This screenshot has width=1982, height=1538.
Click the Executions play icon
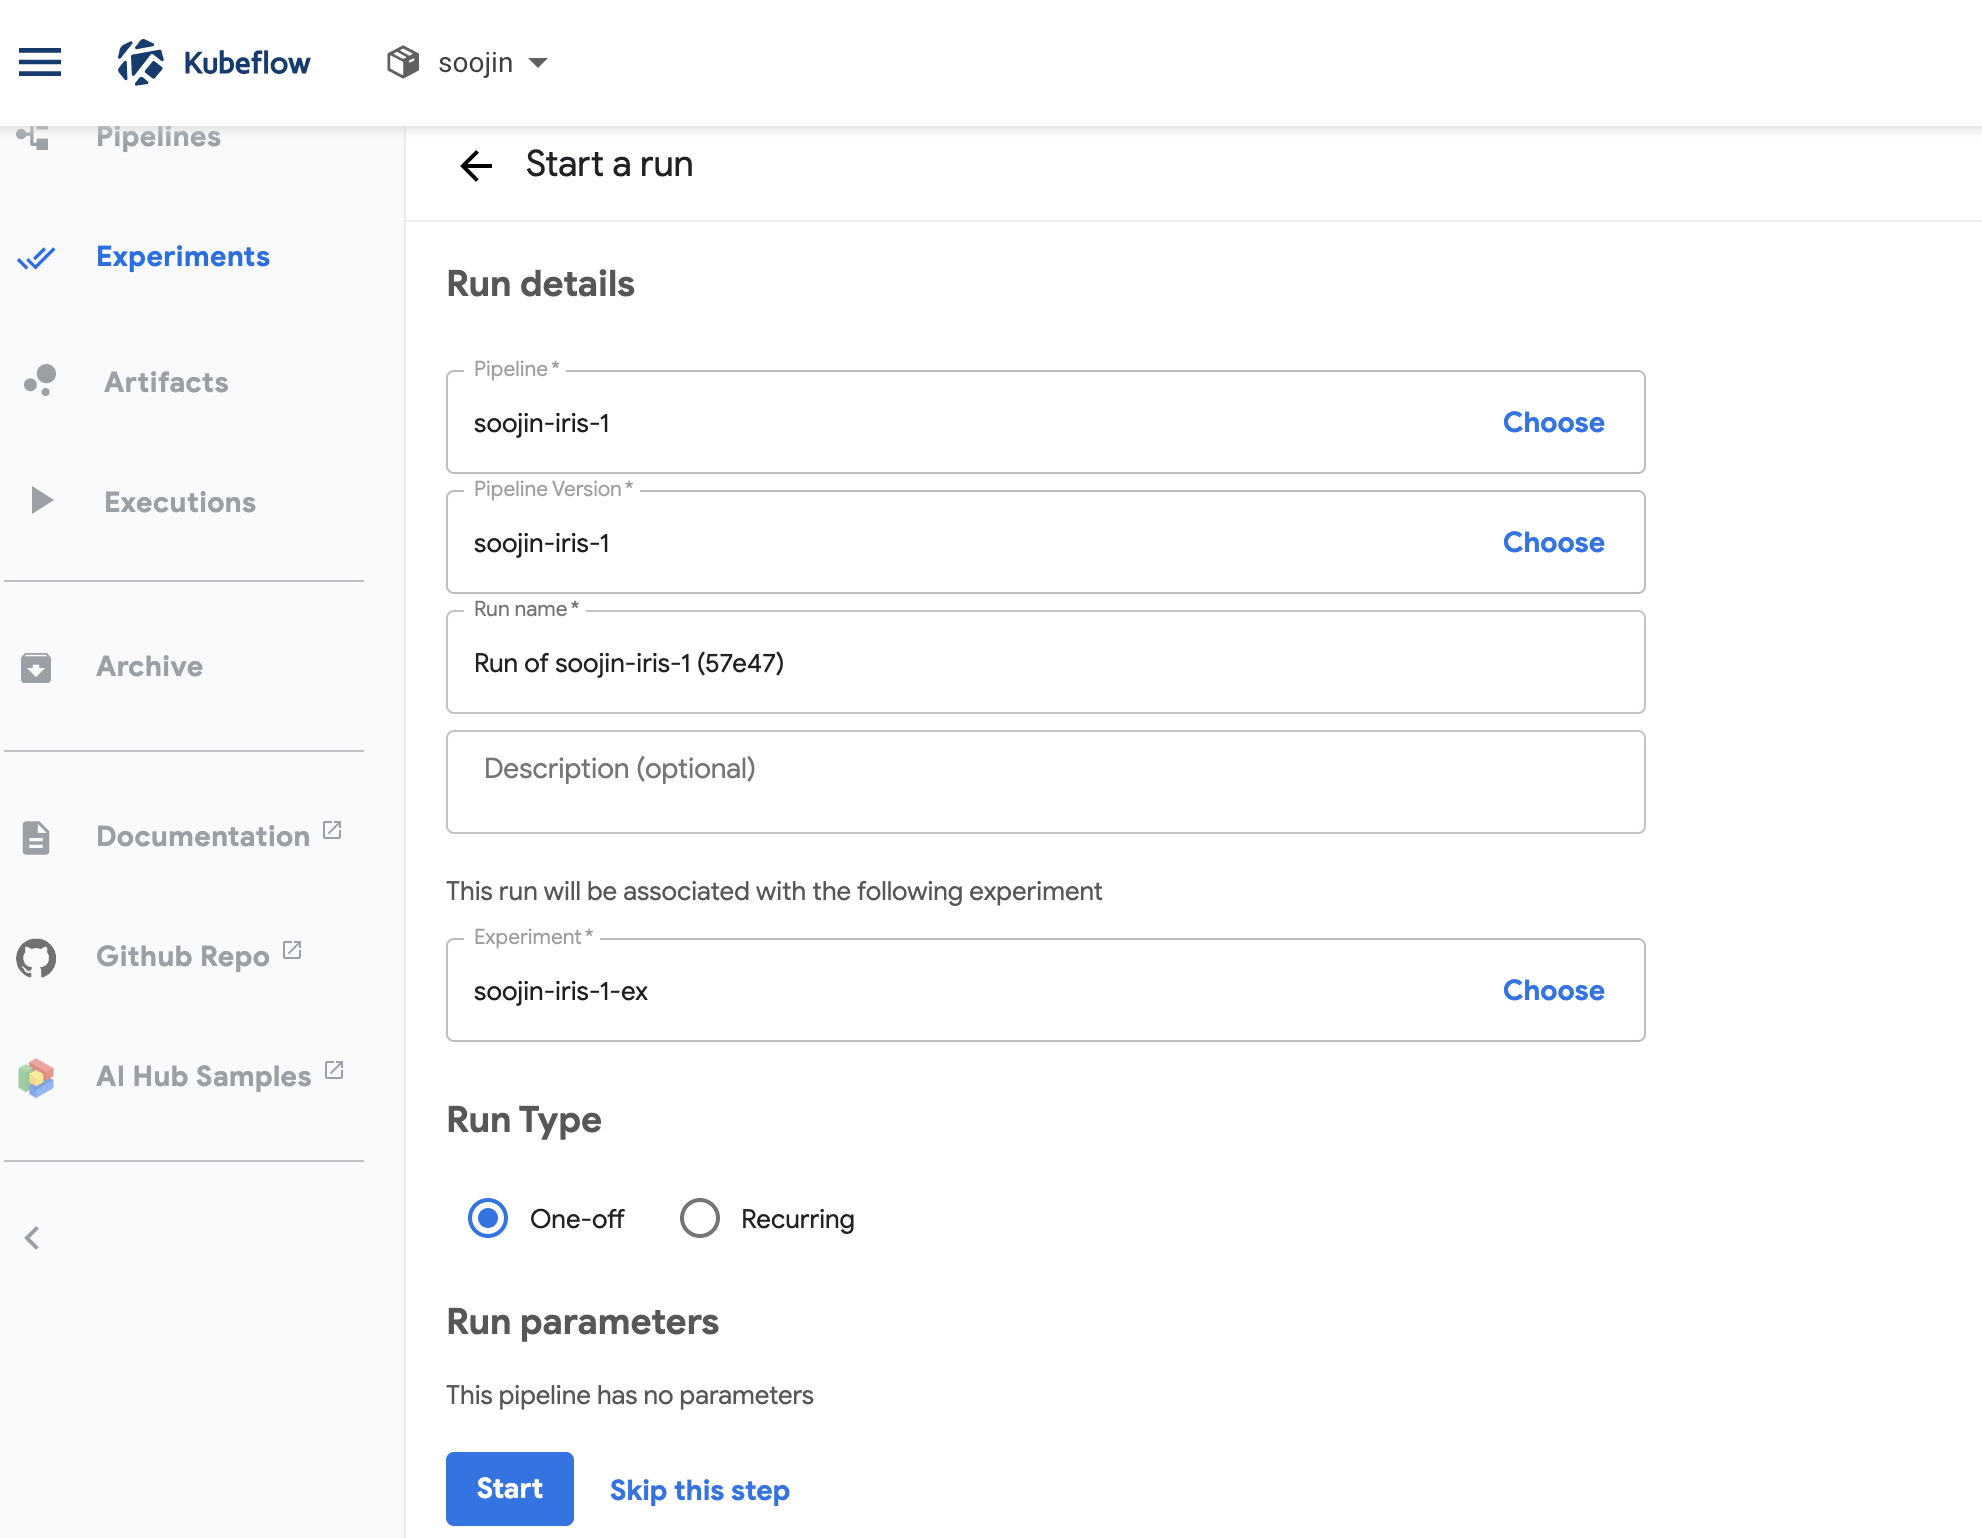click(41, 500)
